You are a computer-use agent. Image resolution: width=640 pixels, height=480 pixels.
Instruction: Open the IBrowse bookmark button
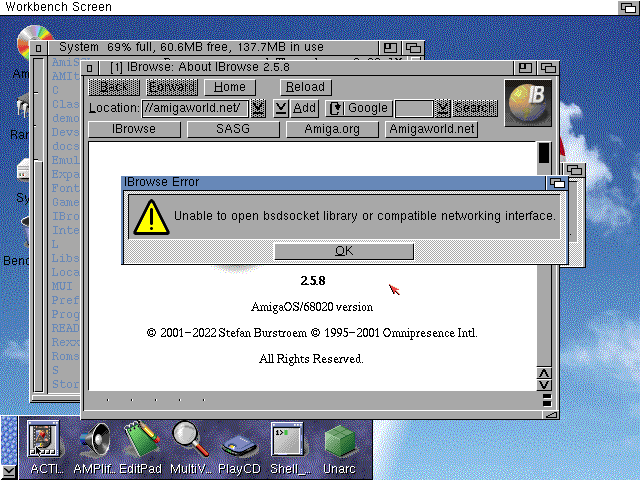[x=134, y=129]
